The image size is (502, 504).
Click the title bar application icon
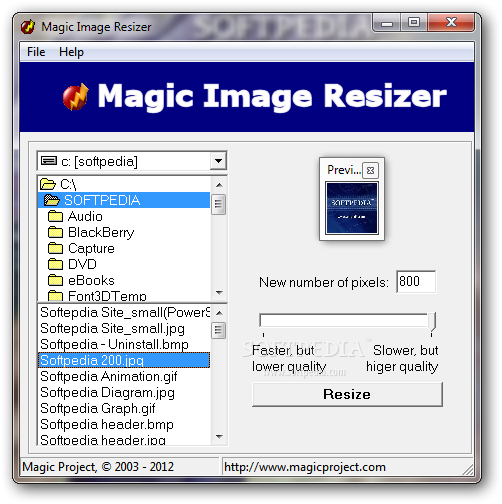click(28, 27)
